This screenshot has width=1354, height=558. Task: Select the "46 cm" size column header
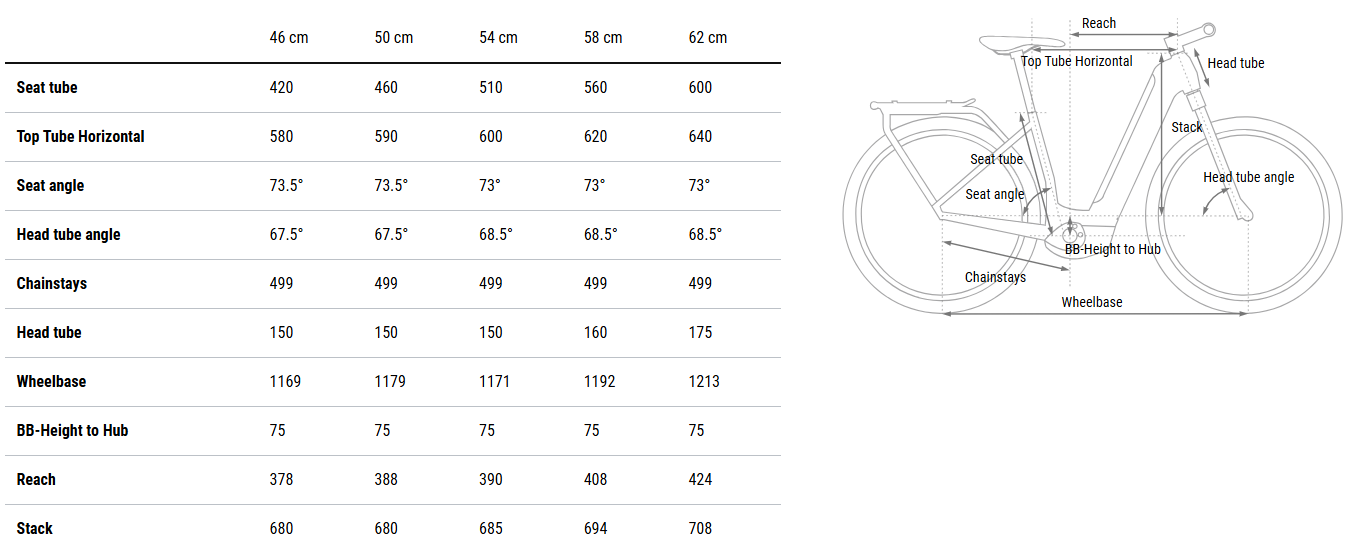click(289, 37)
